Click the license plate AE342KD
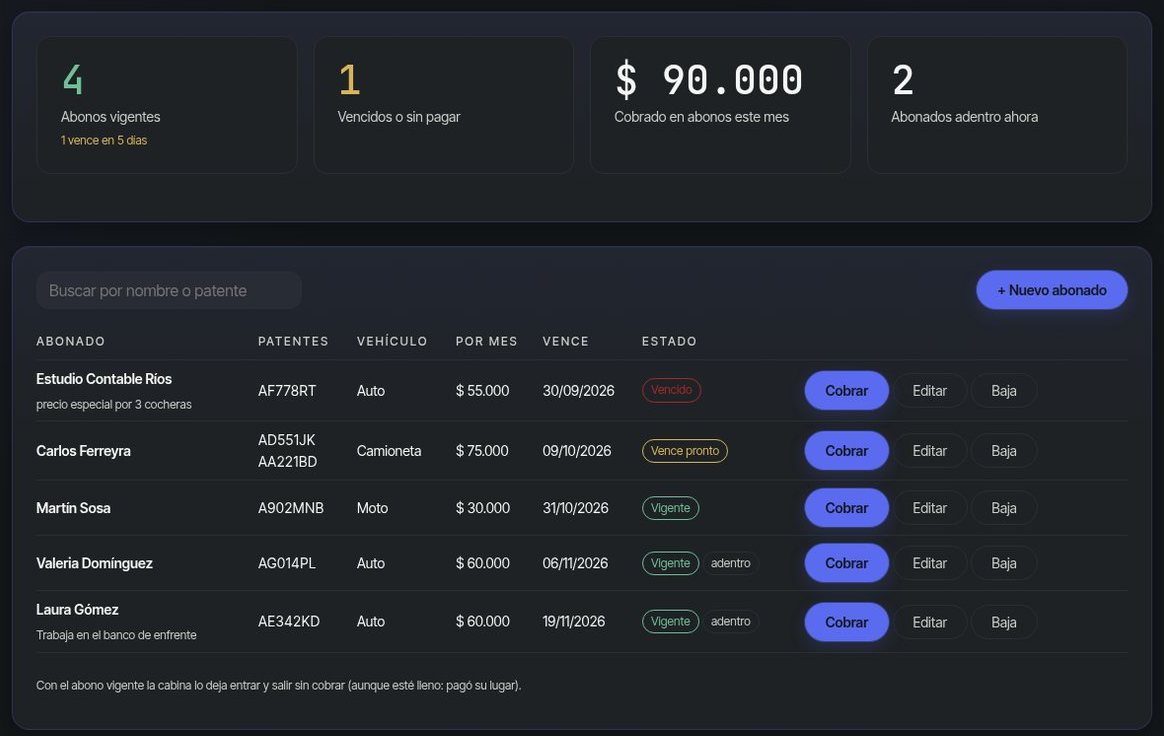 (289, 621)
